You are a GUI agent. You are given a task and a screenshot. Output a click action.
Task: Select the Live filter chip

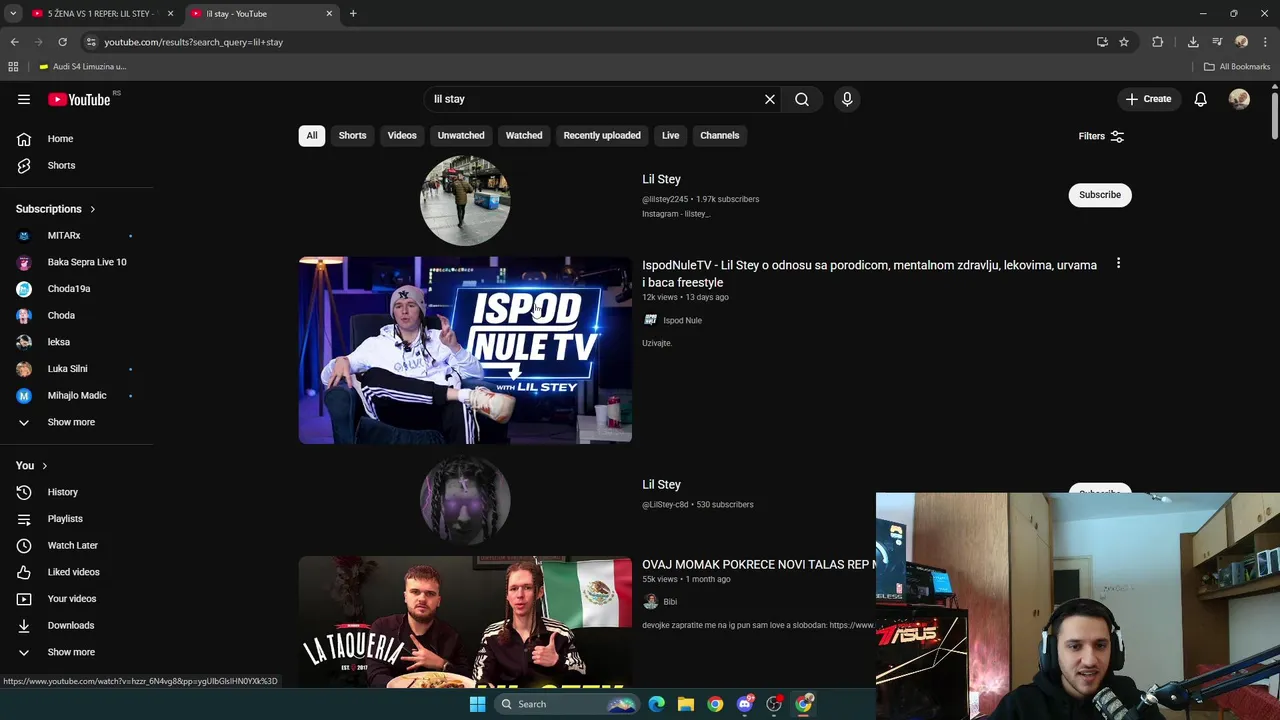click(670, 135)
